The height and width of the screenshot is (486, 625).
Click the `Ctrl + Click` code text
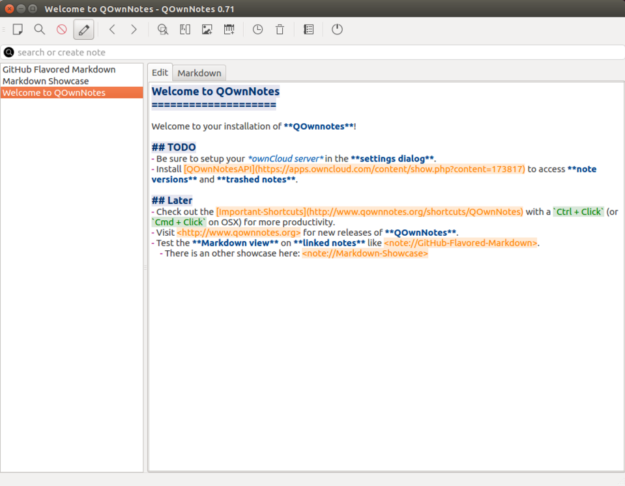click(x=578, y=212)
